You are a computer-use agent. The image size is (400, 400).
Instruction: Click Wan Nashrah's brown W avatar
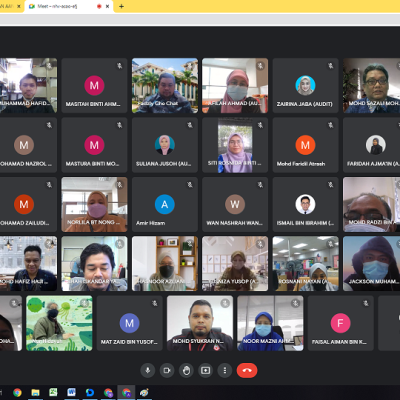235,204
